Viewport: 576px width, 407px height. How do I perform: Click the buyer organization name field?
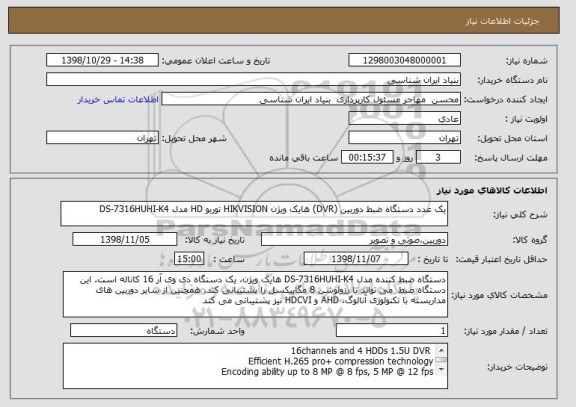(253, 79)
